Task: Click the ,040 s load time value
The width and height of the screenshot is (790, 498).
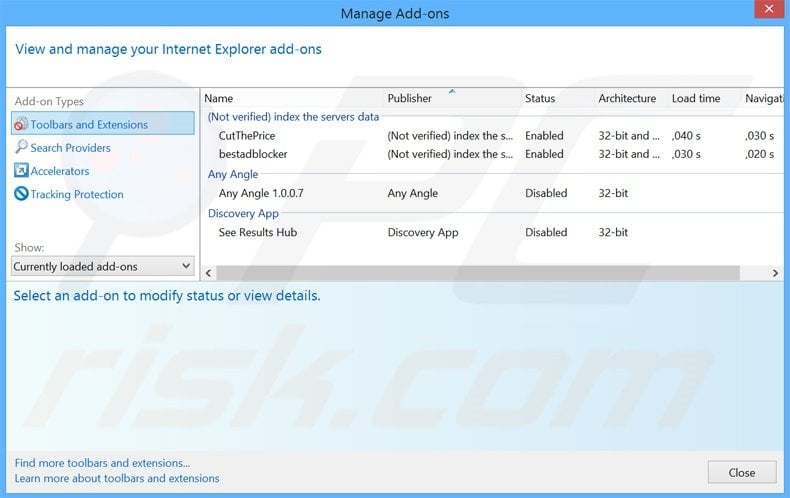Action: click(x=686, y=136)
